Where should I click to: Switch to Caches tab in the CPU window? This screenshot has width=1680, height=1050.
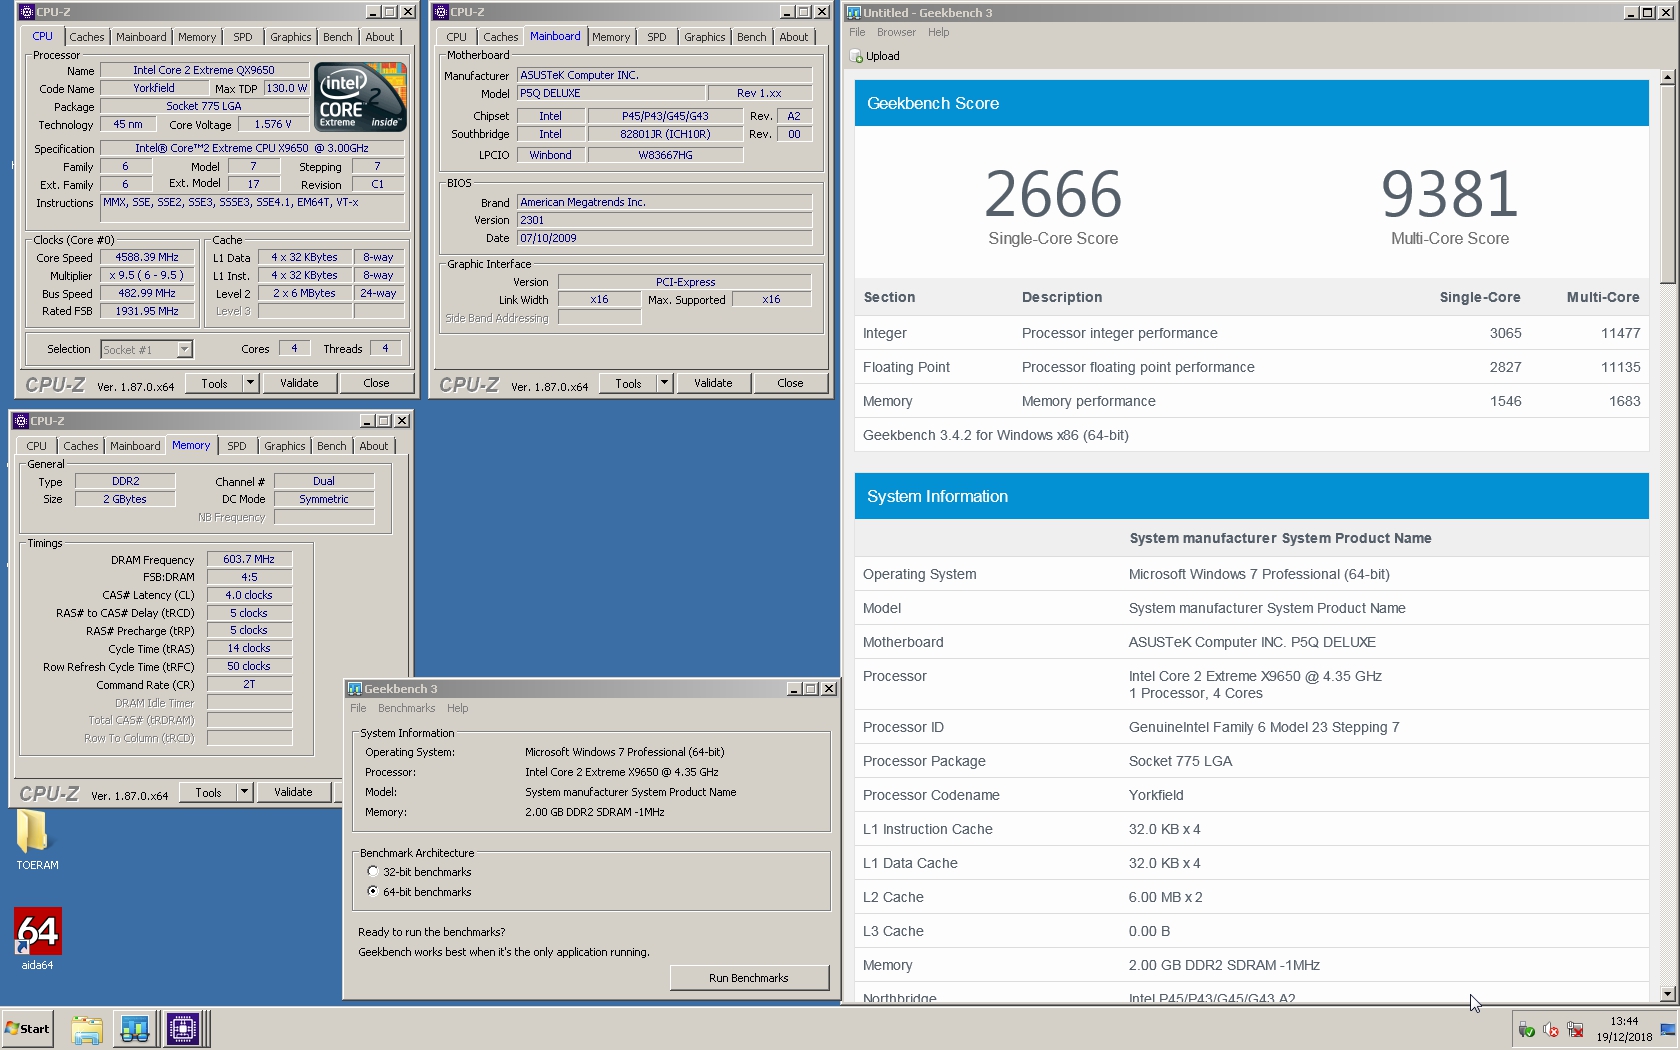87,37
